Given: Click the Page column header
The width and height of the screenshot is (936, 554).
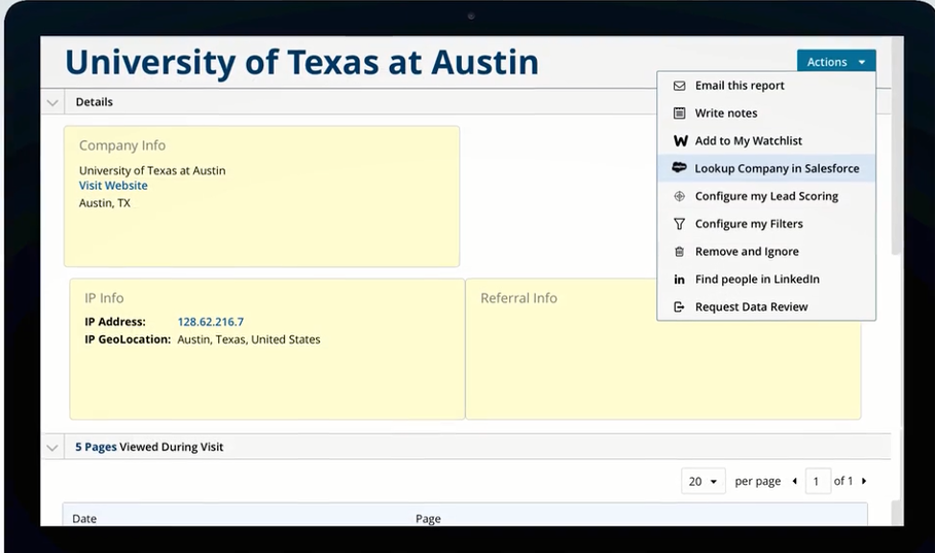Looking at the screenshot, I should click(x=428, y=518).
